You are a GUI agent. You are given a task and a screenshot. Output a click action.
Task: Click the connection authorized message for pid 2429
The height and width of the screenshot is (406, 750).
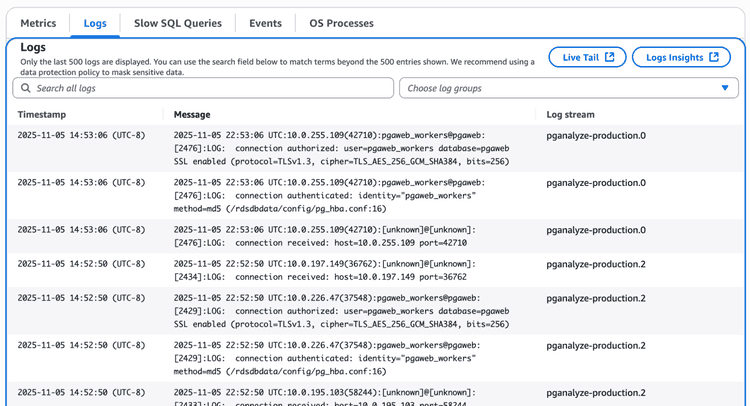click(x=342, y=311)
